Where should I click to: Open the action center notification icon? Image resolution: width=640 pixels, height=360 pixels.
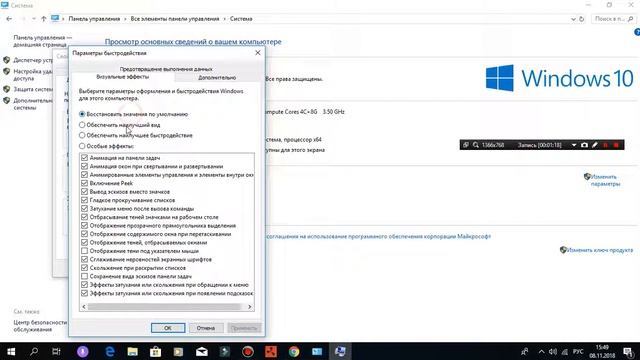tap(629, 351)
